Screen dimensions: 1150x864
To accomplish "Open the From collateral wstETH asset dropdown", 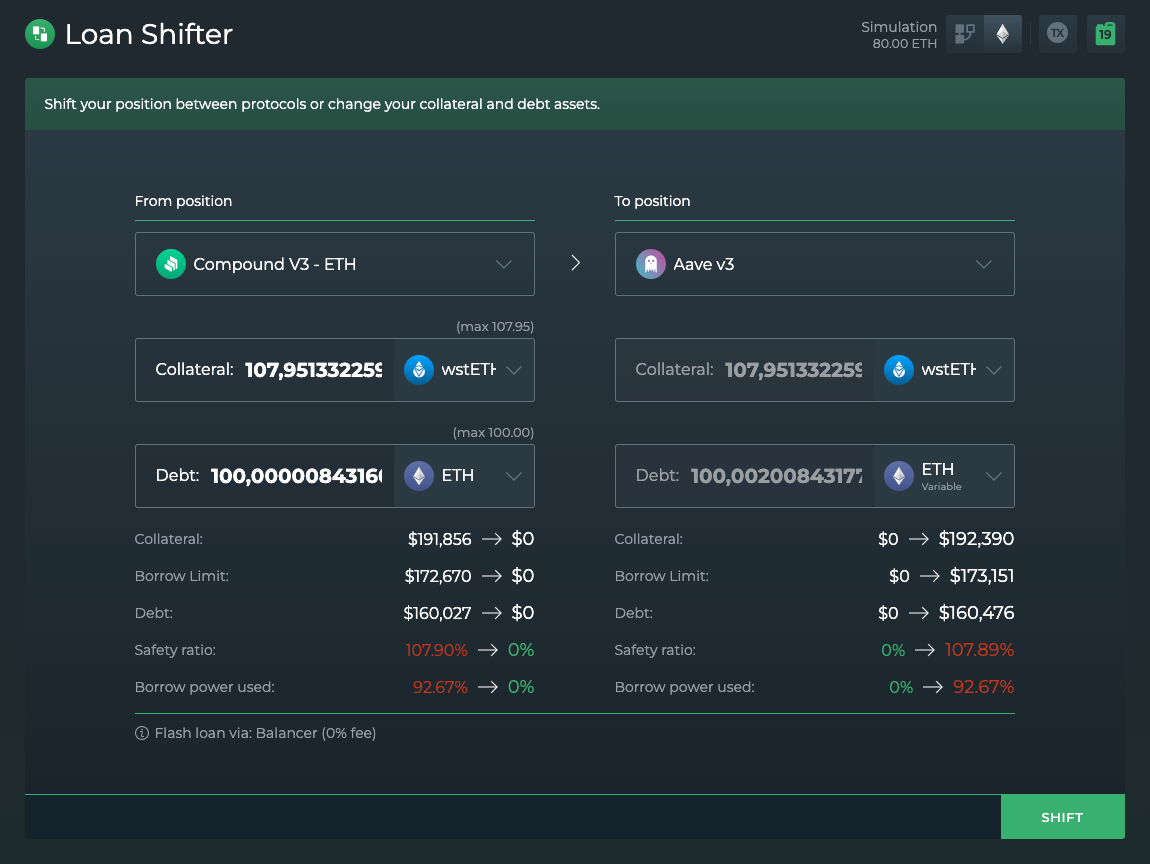I will click(x=464, y=370).
